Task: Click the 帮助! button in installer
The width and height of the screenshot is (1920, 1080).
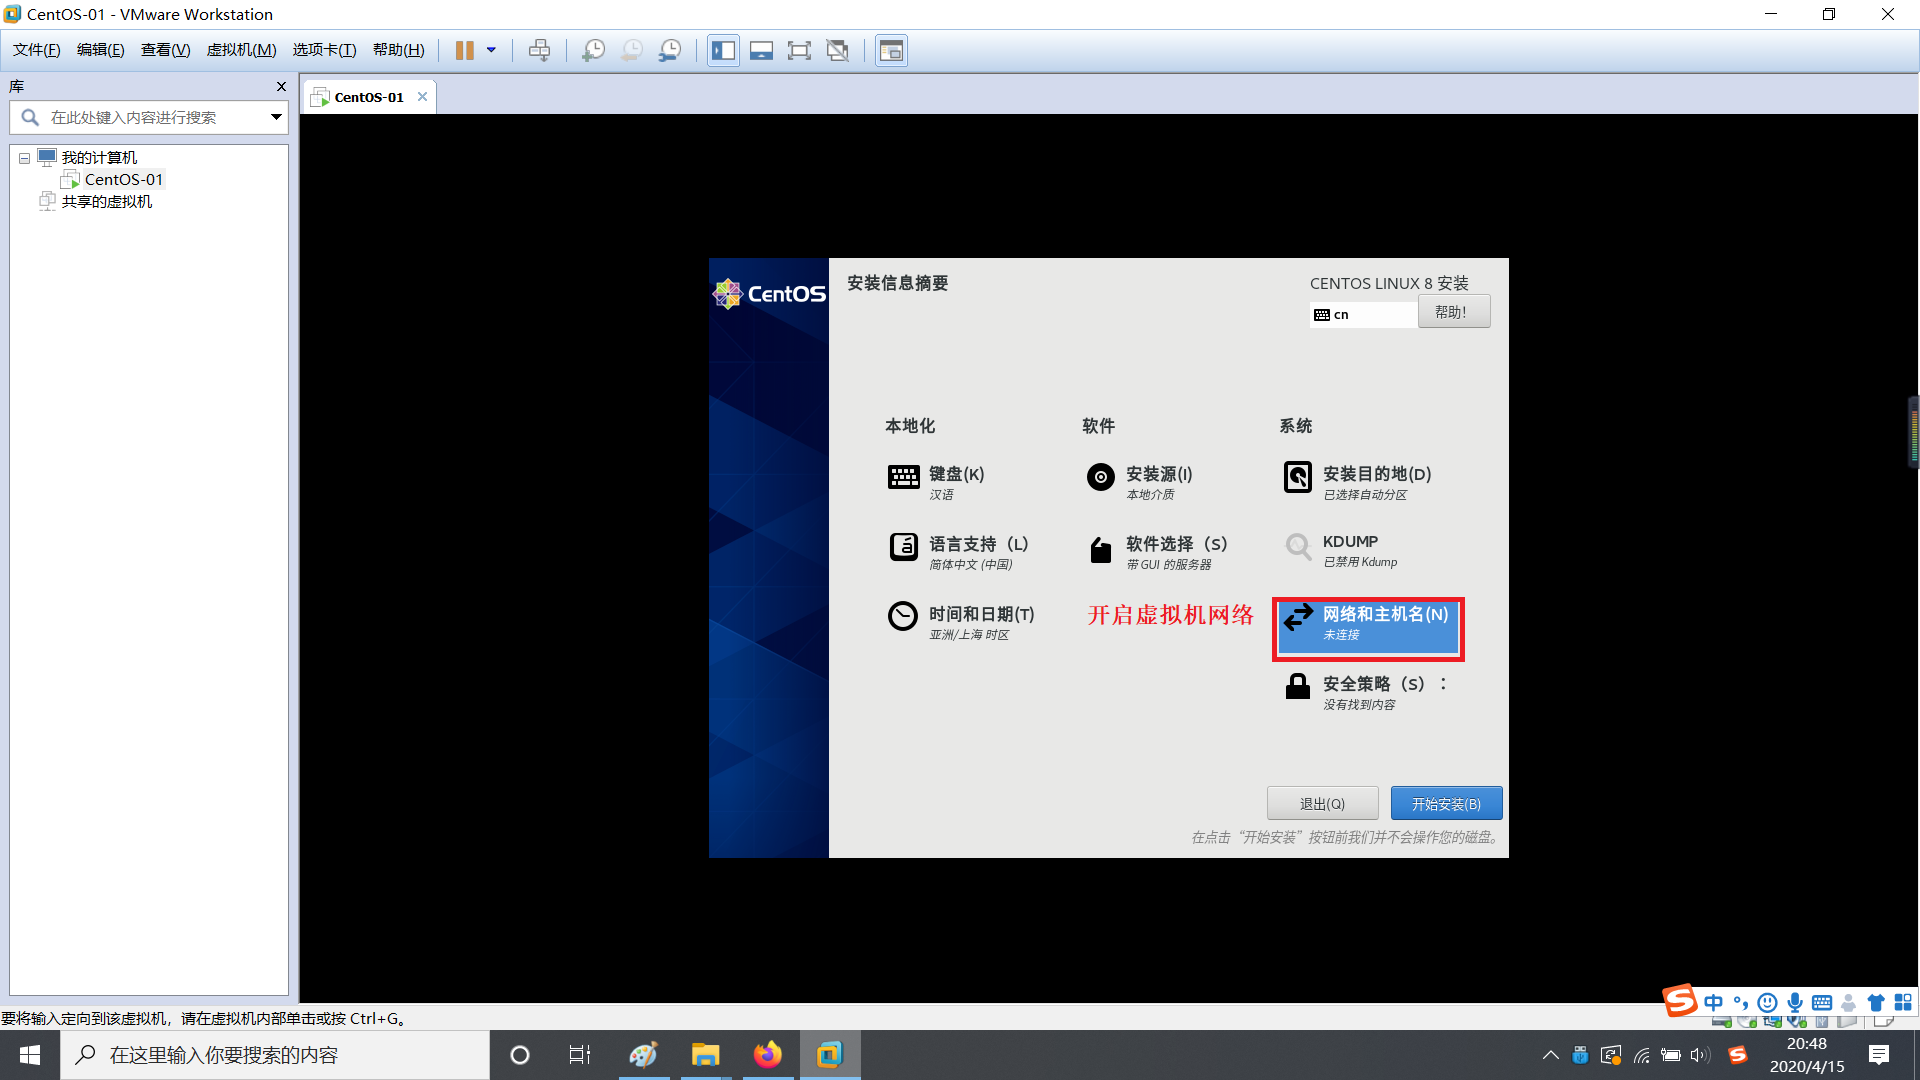Action: pos(1453,312)
